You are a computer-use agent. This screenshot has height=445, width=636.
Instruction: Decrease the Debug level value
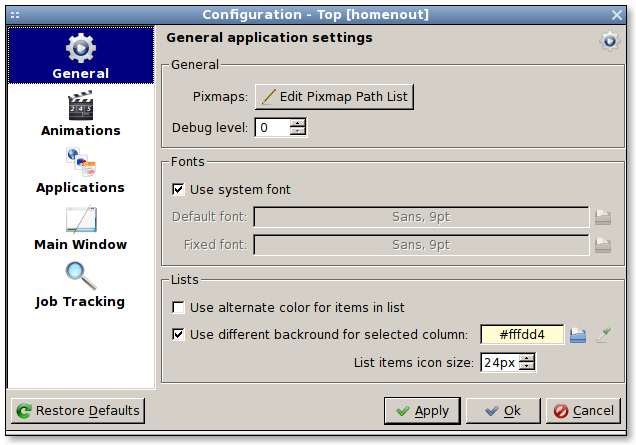click(298, 131)
